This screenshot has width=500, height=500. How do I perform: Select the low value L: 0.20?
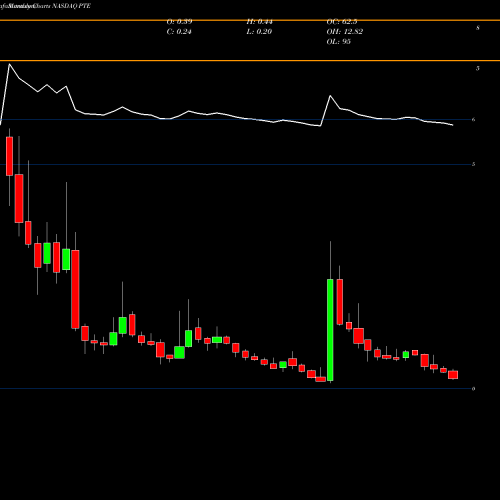point(259,32)
